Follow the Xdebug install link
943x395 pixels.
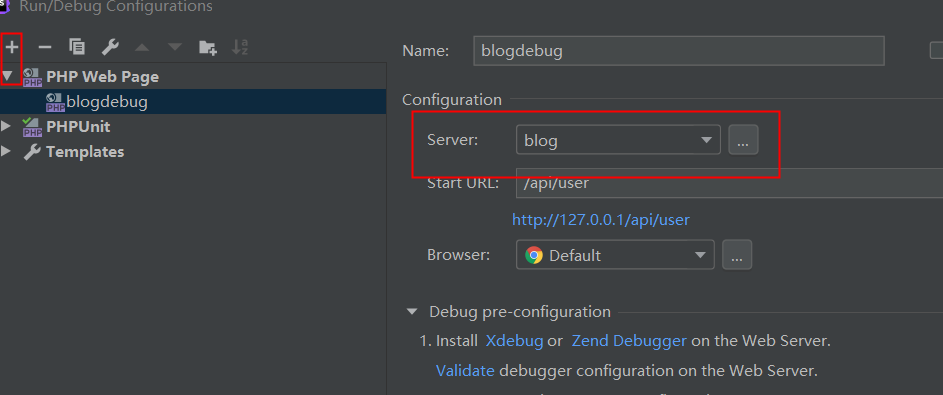(514, 341)
